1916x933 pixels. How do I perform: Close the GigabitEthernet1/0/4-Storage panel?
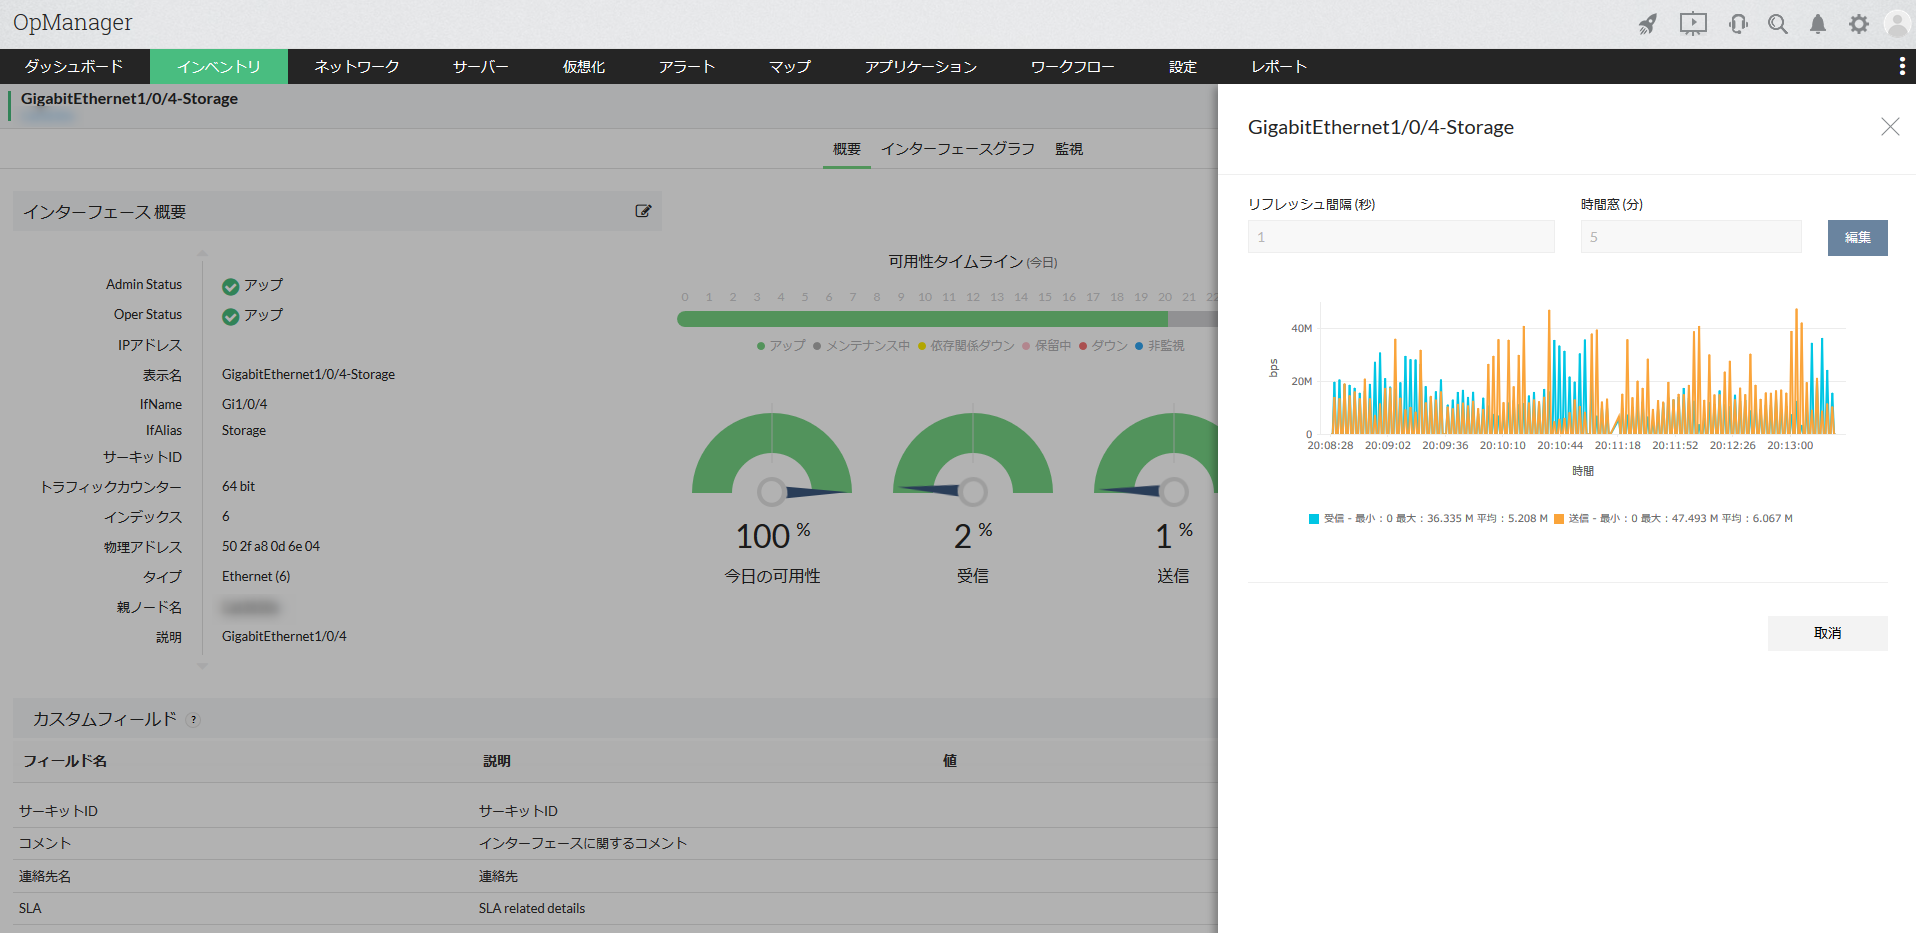point(1889,127)
